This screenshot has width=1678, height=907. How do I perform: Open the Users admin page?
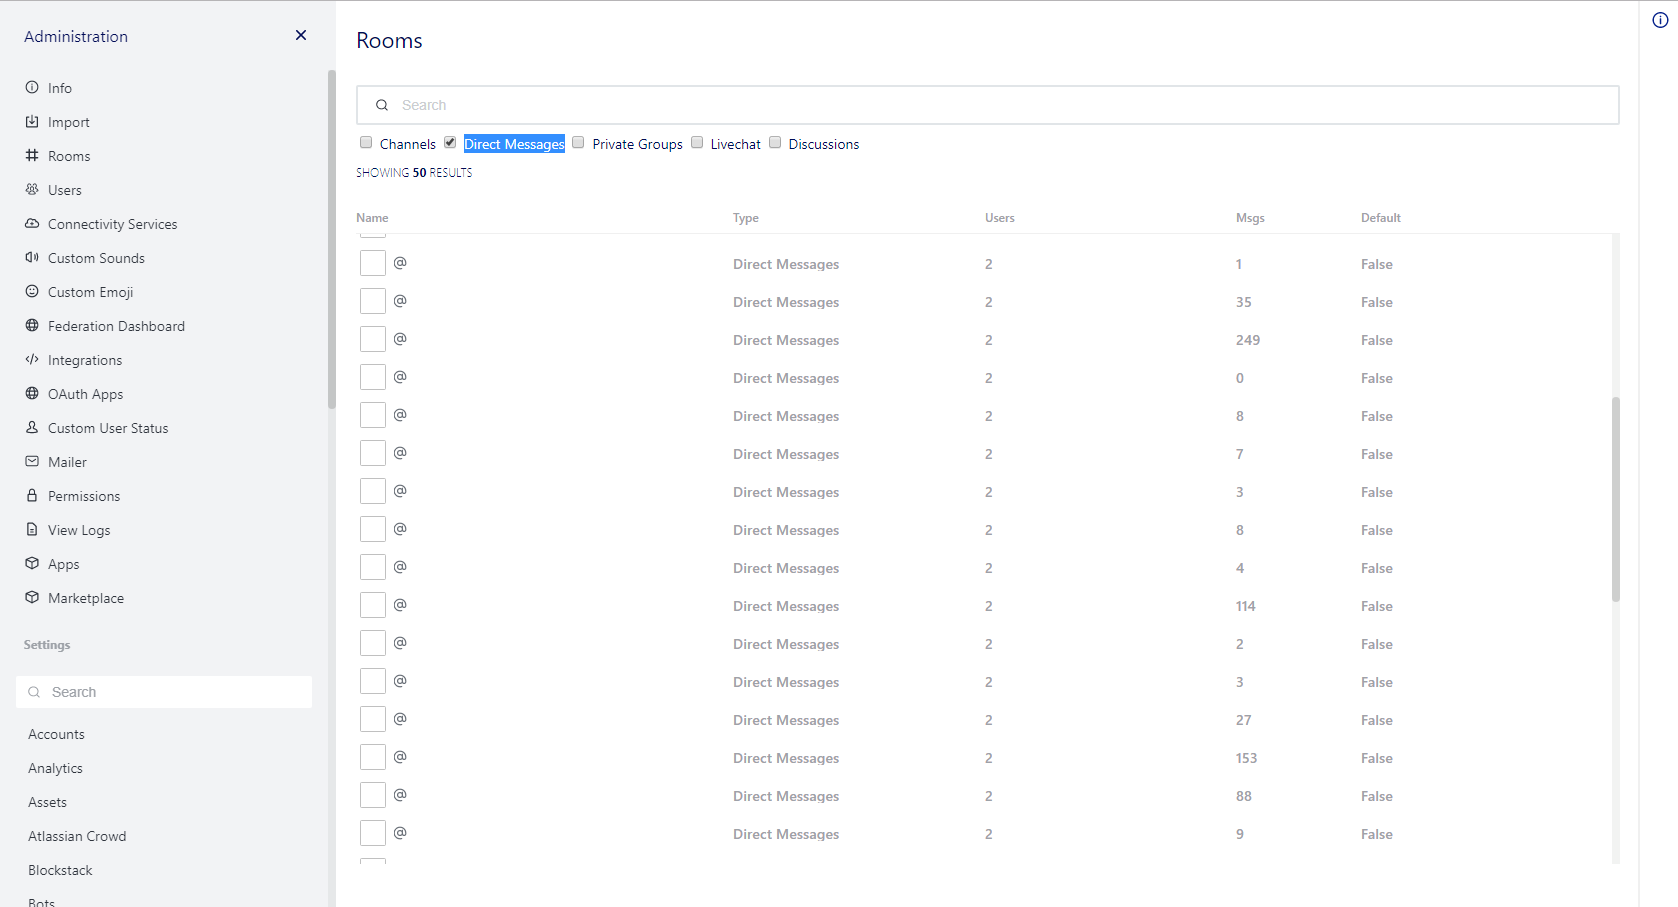(65, 190)
